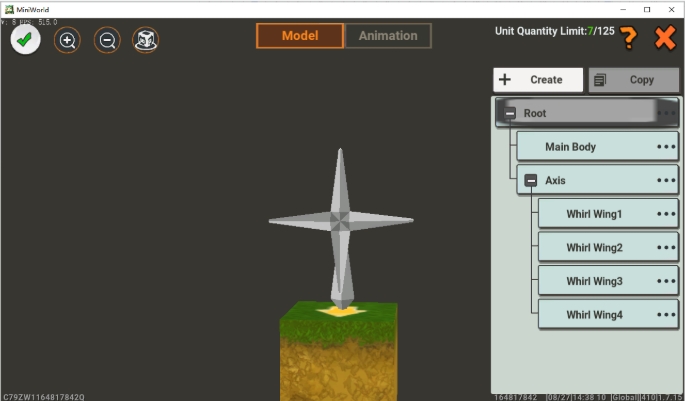Select Whirl Wing2 in the hierarchy
685x401 pixels.
tap(594, 248)
